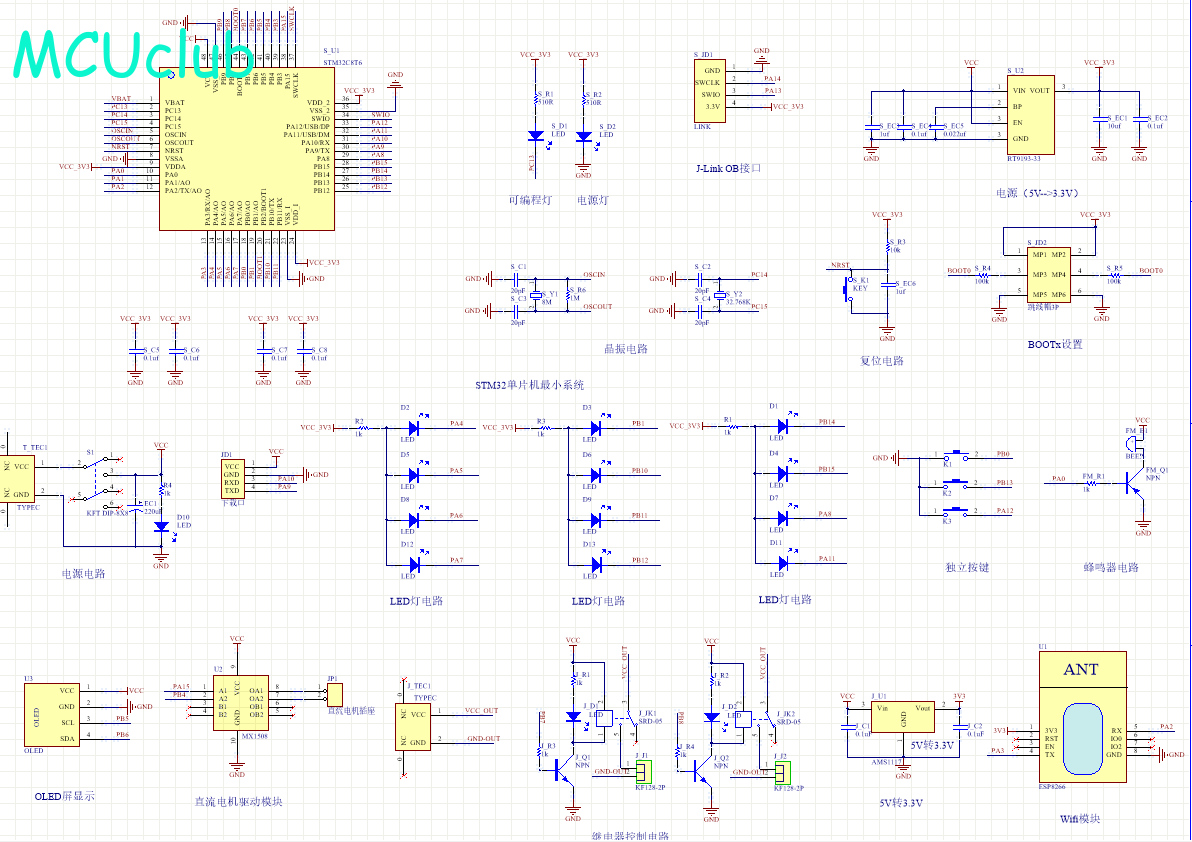Click the green KF128-2P terminal J_J1
Viewport: 1192px width, 842px height.
tap(644, 772)
